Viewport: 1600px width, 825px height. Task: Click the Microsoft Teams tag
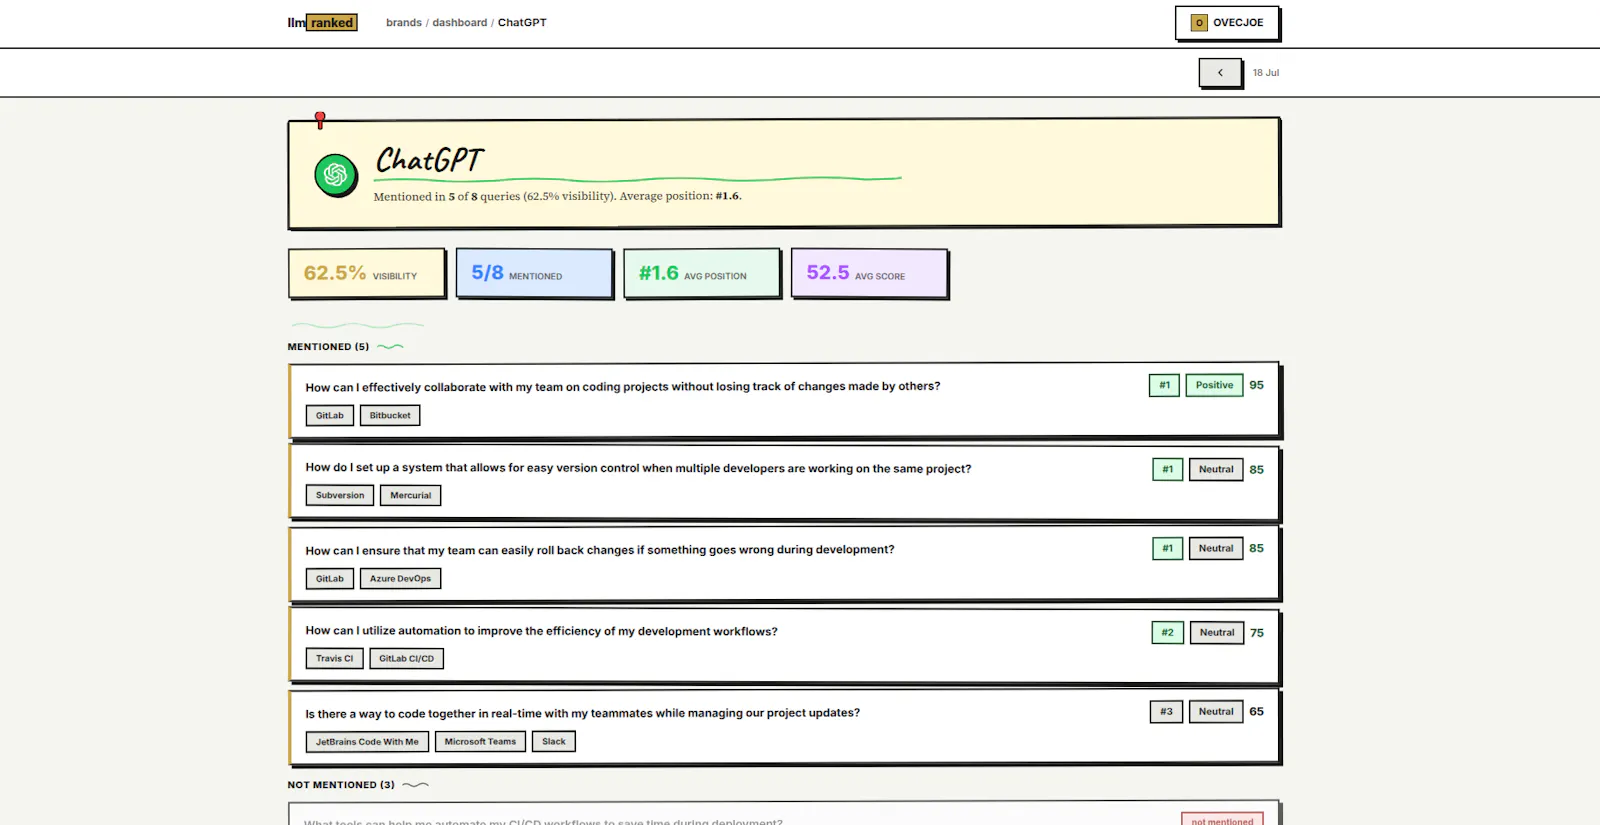pyautogui.click(x=480, y=741)
